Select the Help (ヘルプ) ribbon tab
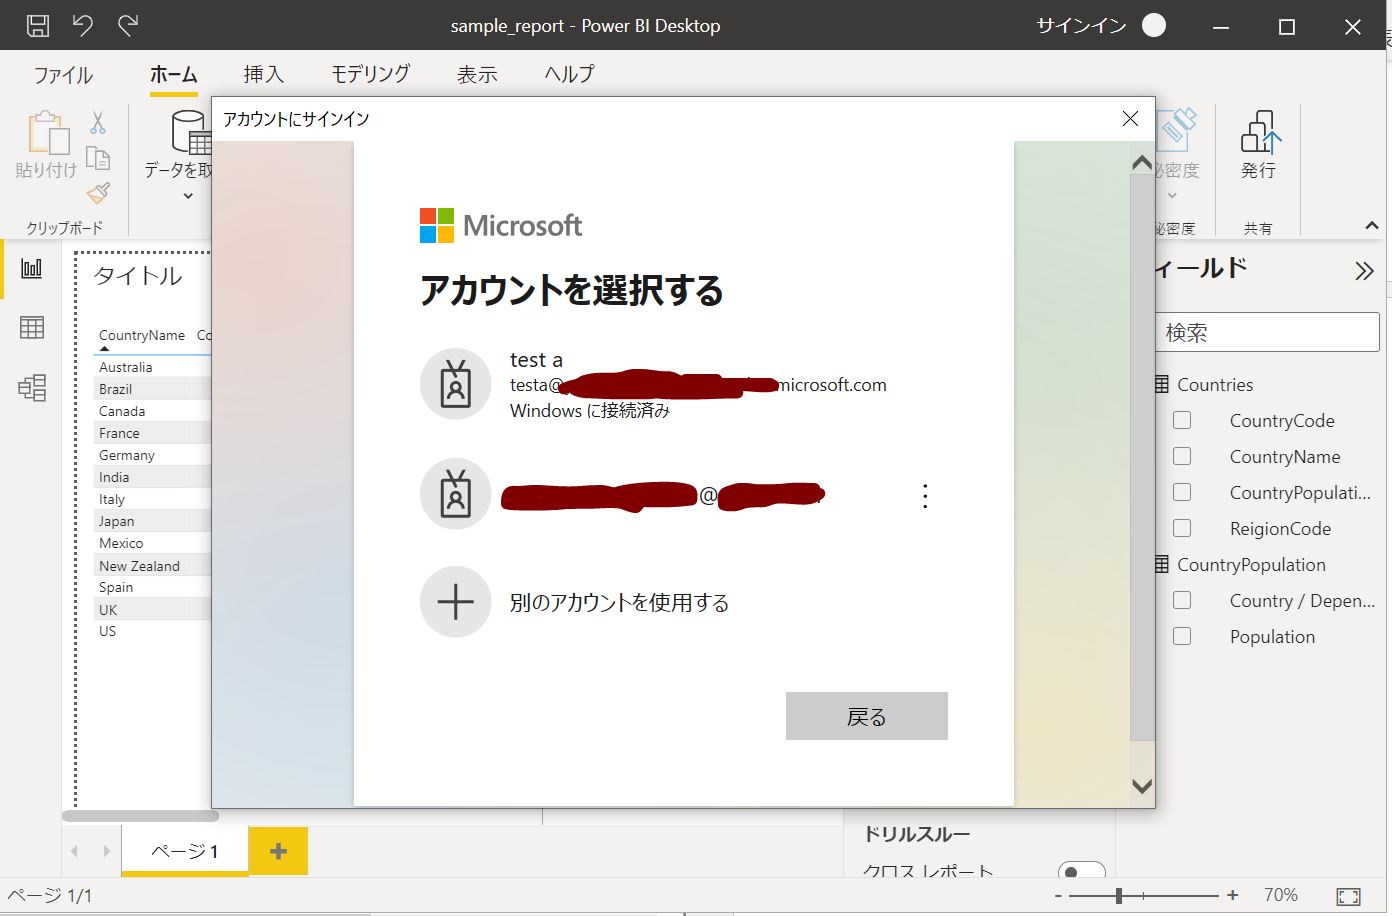Image resolution: width=1392 pixels, height=916 pixels. [569, 74]
